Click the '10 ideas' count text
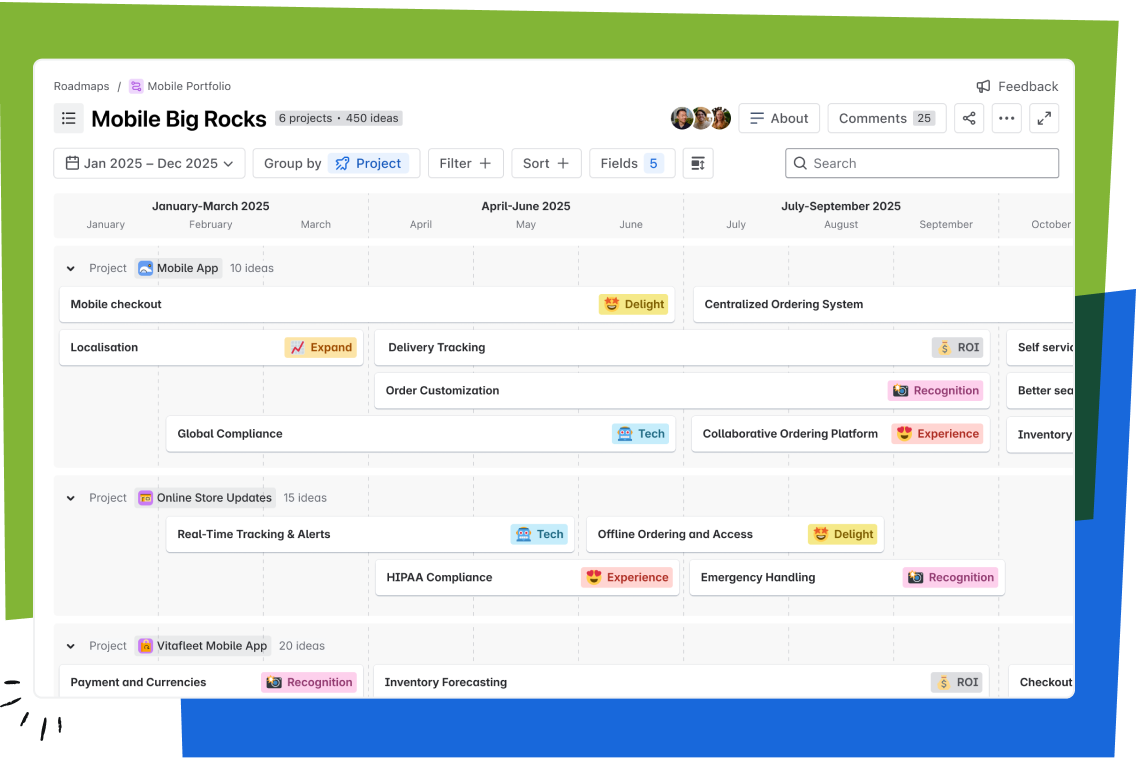 (x=251, y=268)
